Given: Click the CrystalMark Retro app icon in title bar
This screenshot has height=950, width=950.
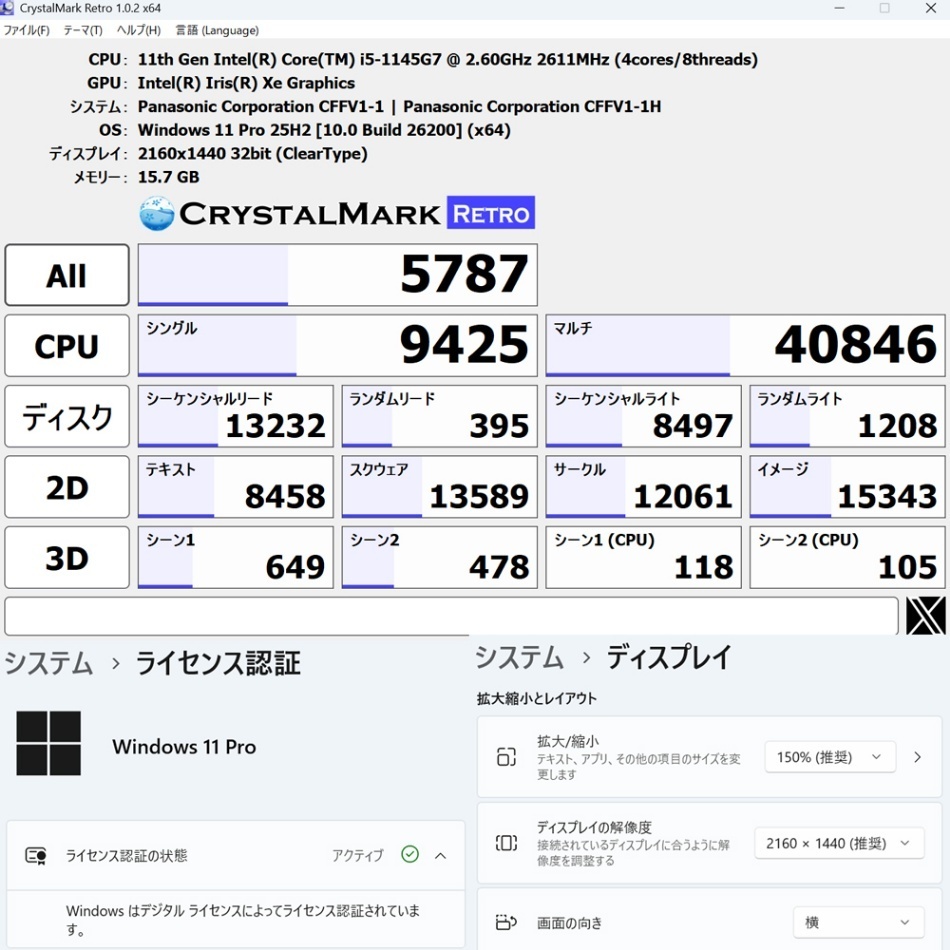Looking at the screenshot, I should pos(7,8).
